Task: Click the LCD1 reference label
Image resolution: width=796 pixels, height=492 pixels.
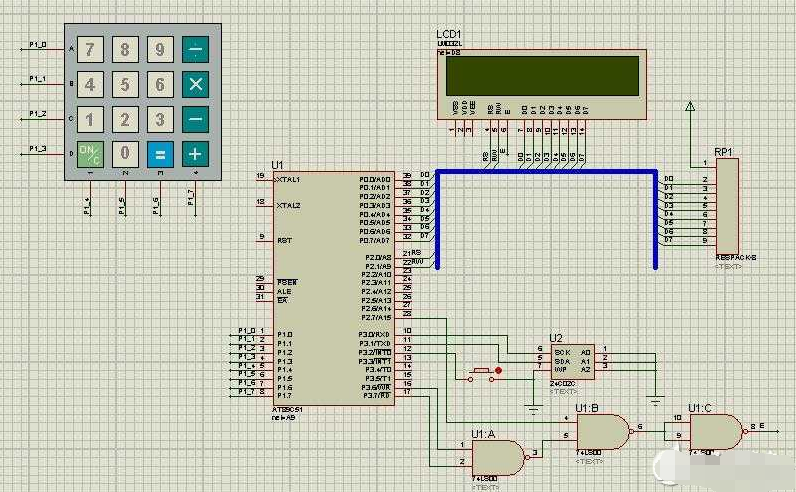Action: coord(449,34)
